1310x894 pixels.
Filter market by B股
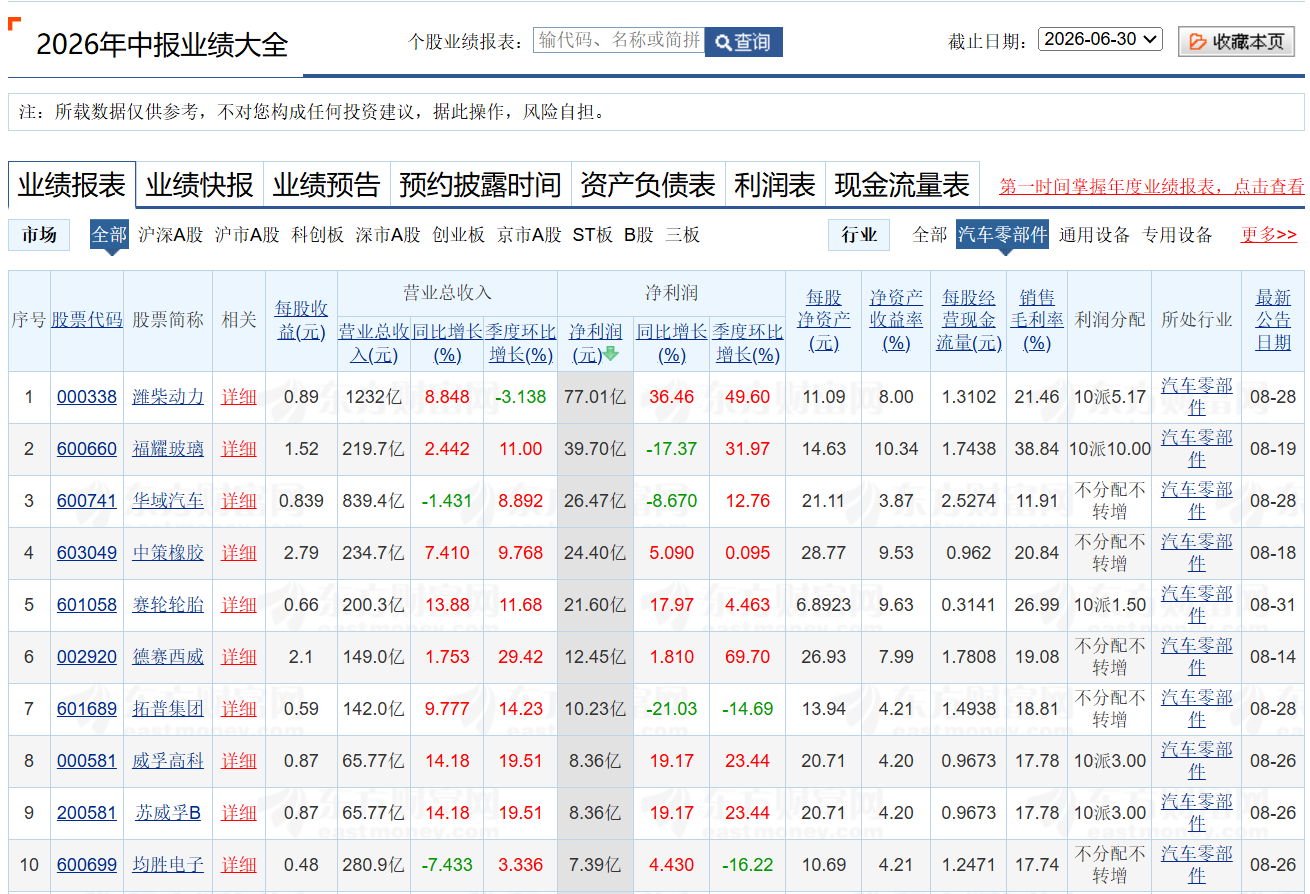[639, 235]
